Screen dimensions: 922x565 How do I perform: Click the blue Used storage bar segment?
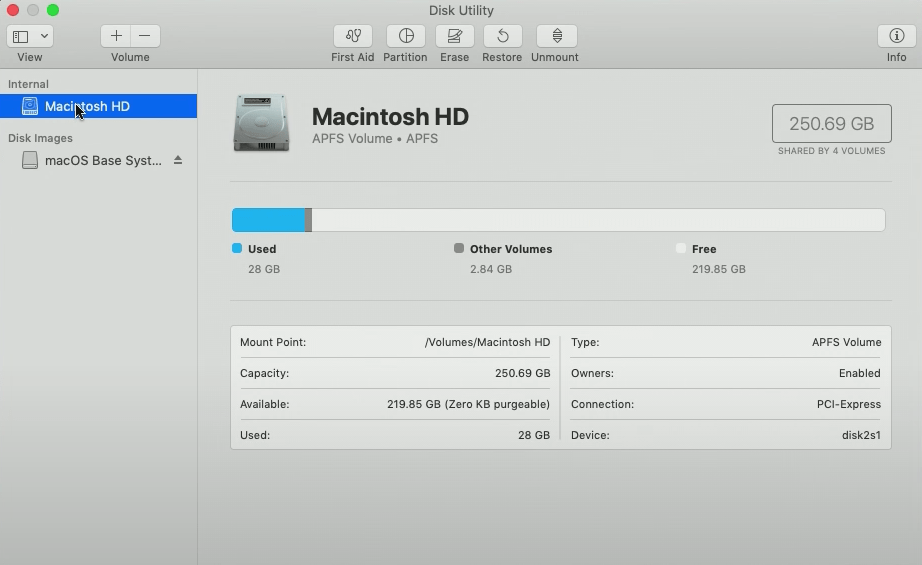[x=268, y=220]
